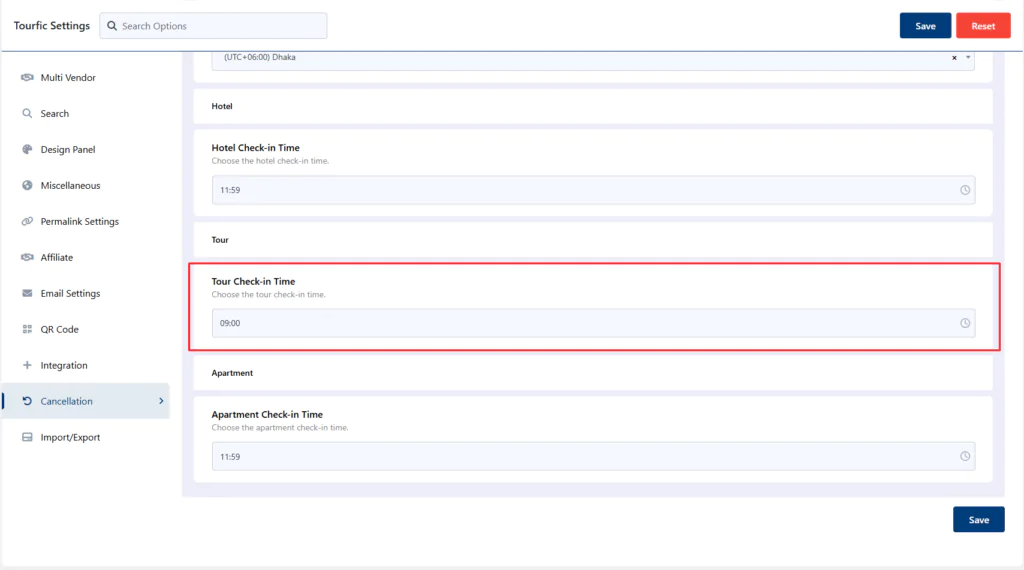The height and width of the screenshot is (570, 1024).
Task: Click the Apartment Check-in Time 11:59 field
Action: pyautogui.click(x=593, y=456)
